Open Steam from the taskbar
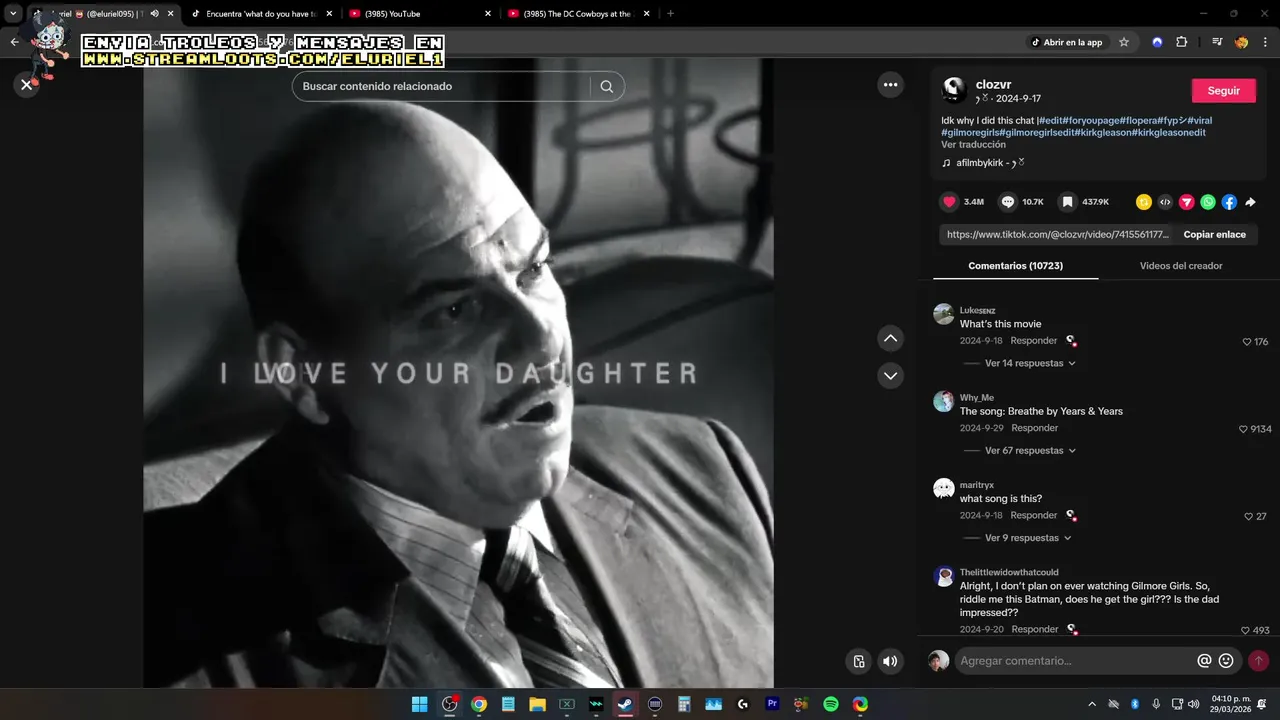1280x720 pixels. coord(625,704)
